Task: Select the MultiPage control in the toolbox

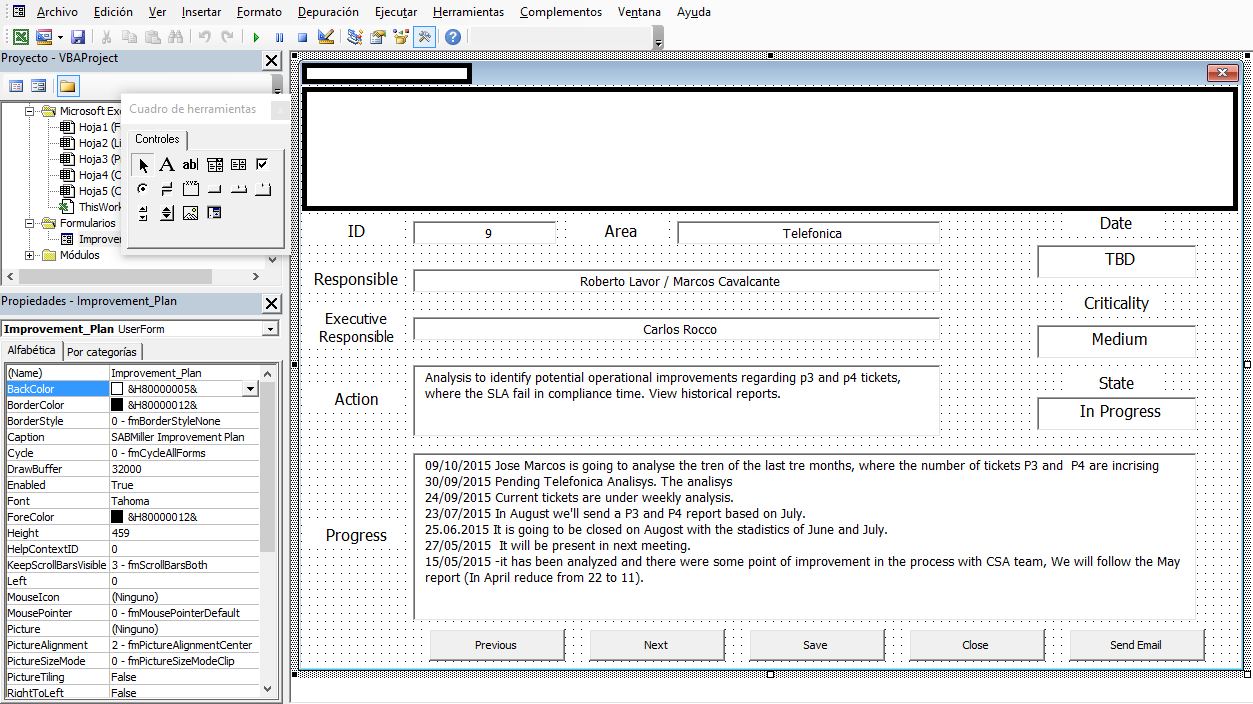Action: pyautogui.click(x=262, y=188)
